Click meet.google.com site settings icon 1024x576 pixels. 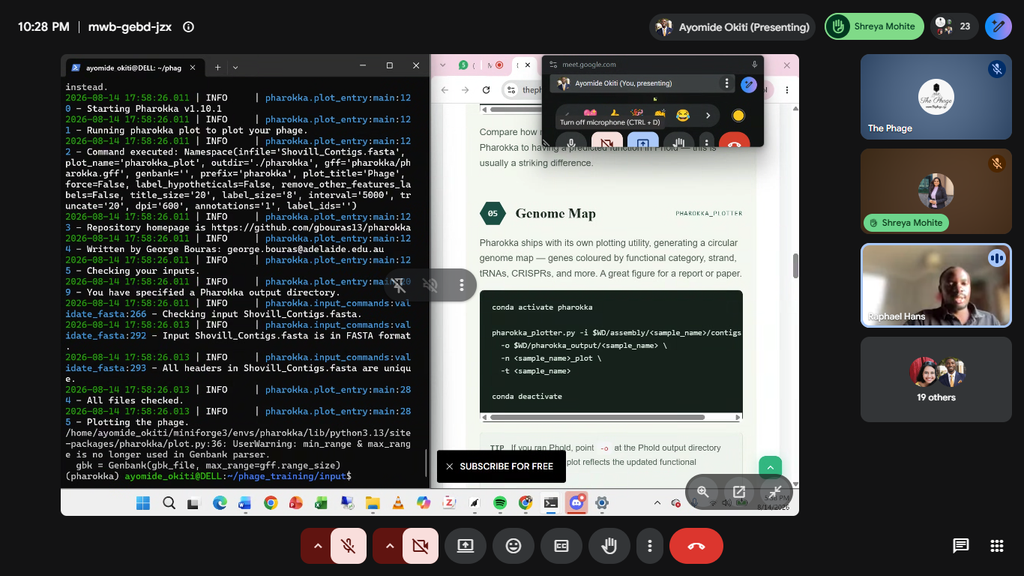553,65
